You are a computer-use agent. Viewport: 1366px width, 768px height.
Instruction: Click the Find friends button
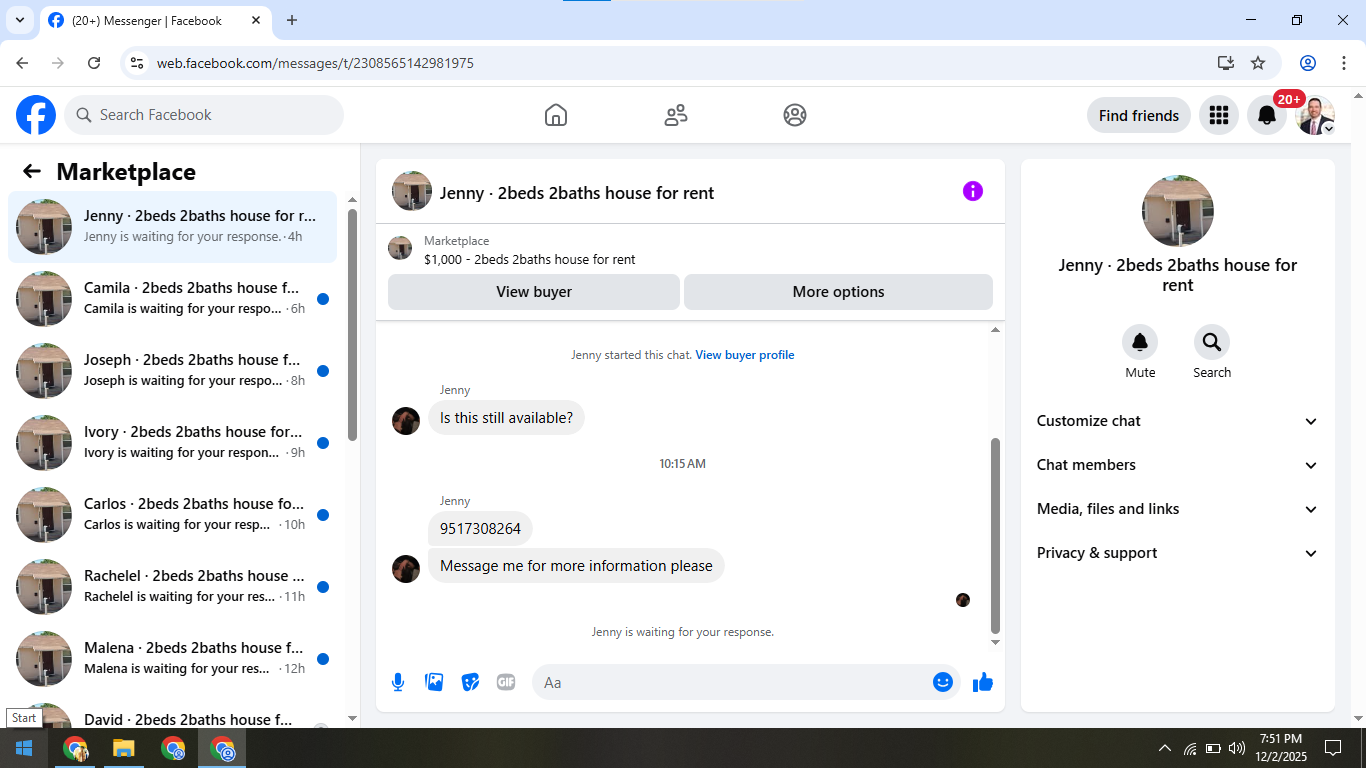(x=1139, y=115)
